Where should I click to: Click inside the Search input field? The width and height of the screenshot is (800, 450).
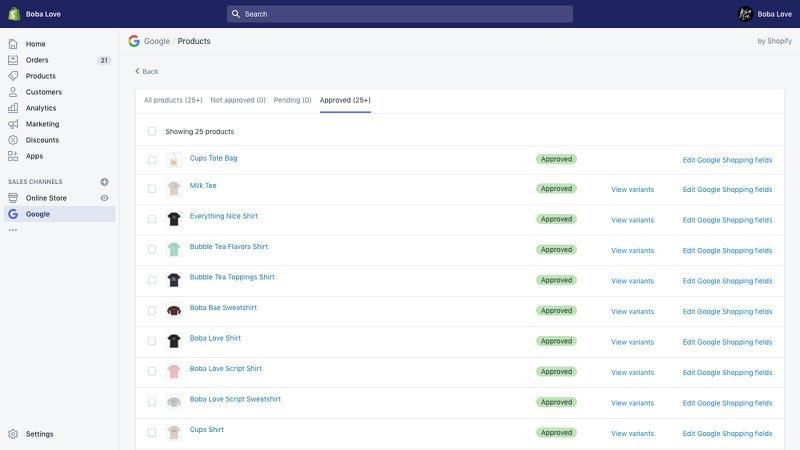(x=399, y=14)
